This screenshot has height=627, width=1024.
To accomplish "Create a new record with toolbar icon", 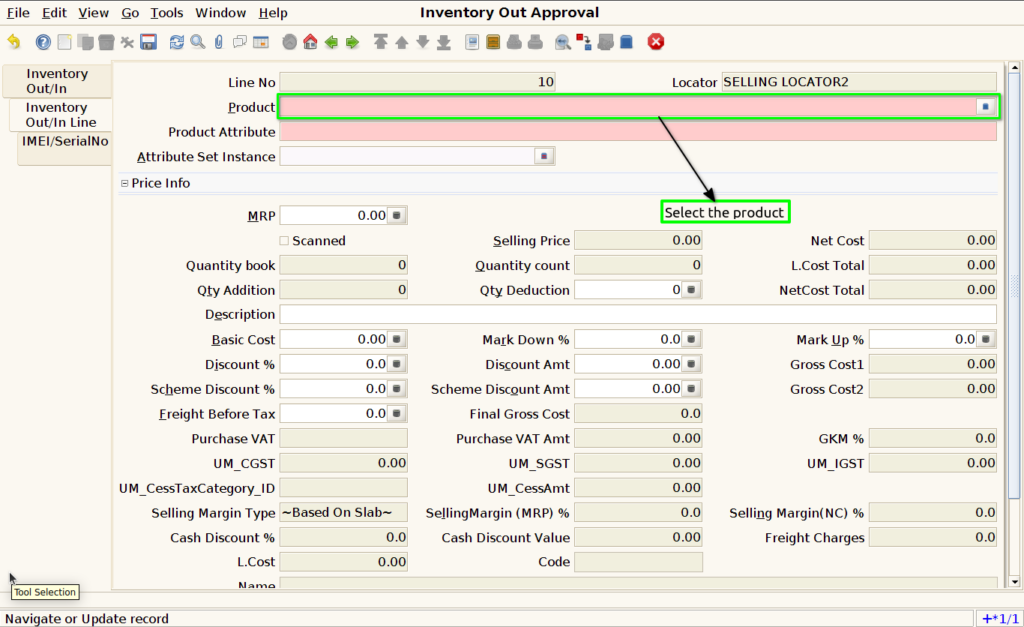I will pyautogui.click(x=65, y=42).
